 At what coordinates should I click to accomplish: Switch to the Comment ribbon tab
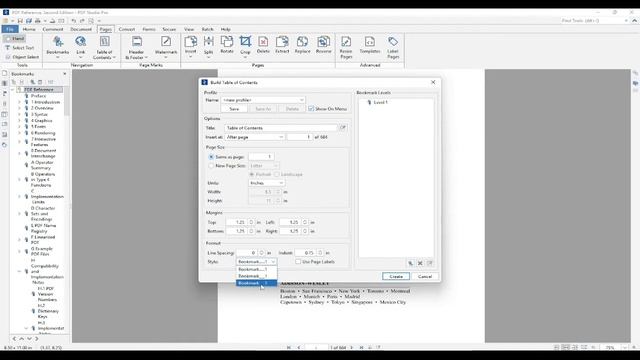(x=53, y=29)
